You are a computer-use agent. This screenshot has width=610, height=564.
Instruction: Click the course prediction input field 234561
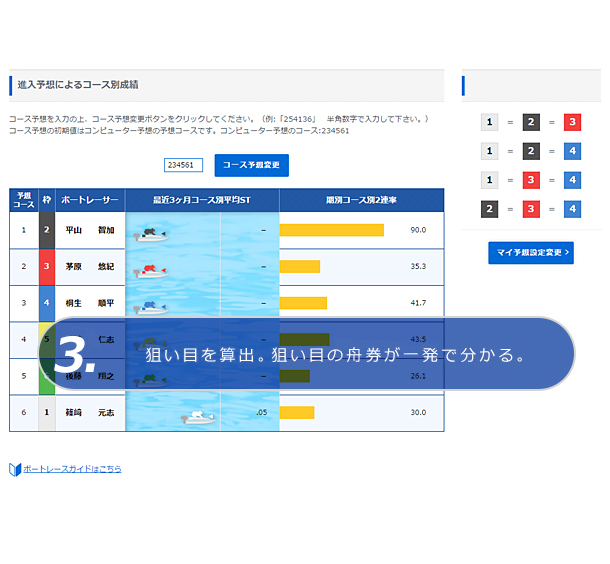184,165
